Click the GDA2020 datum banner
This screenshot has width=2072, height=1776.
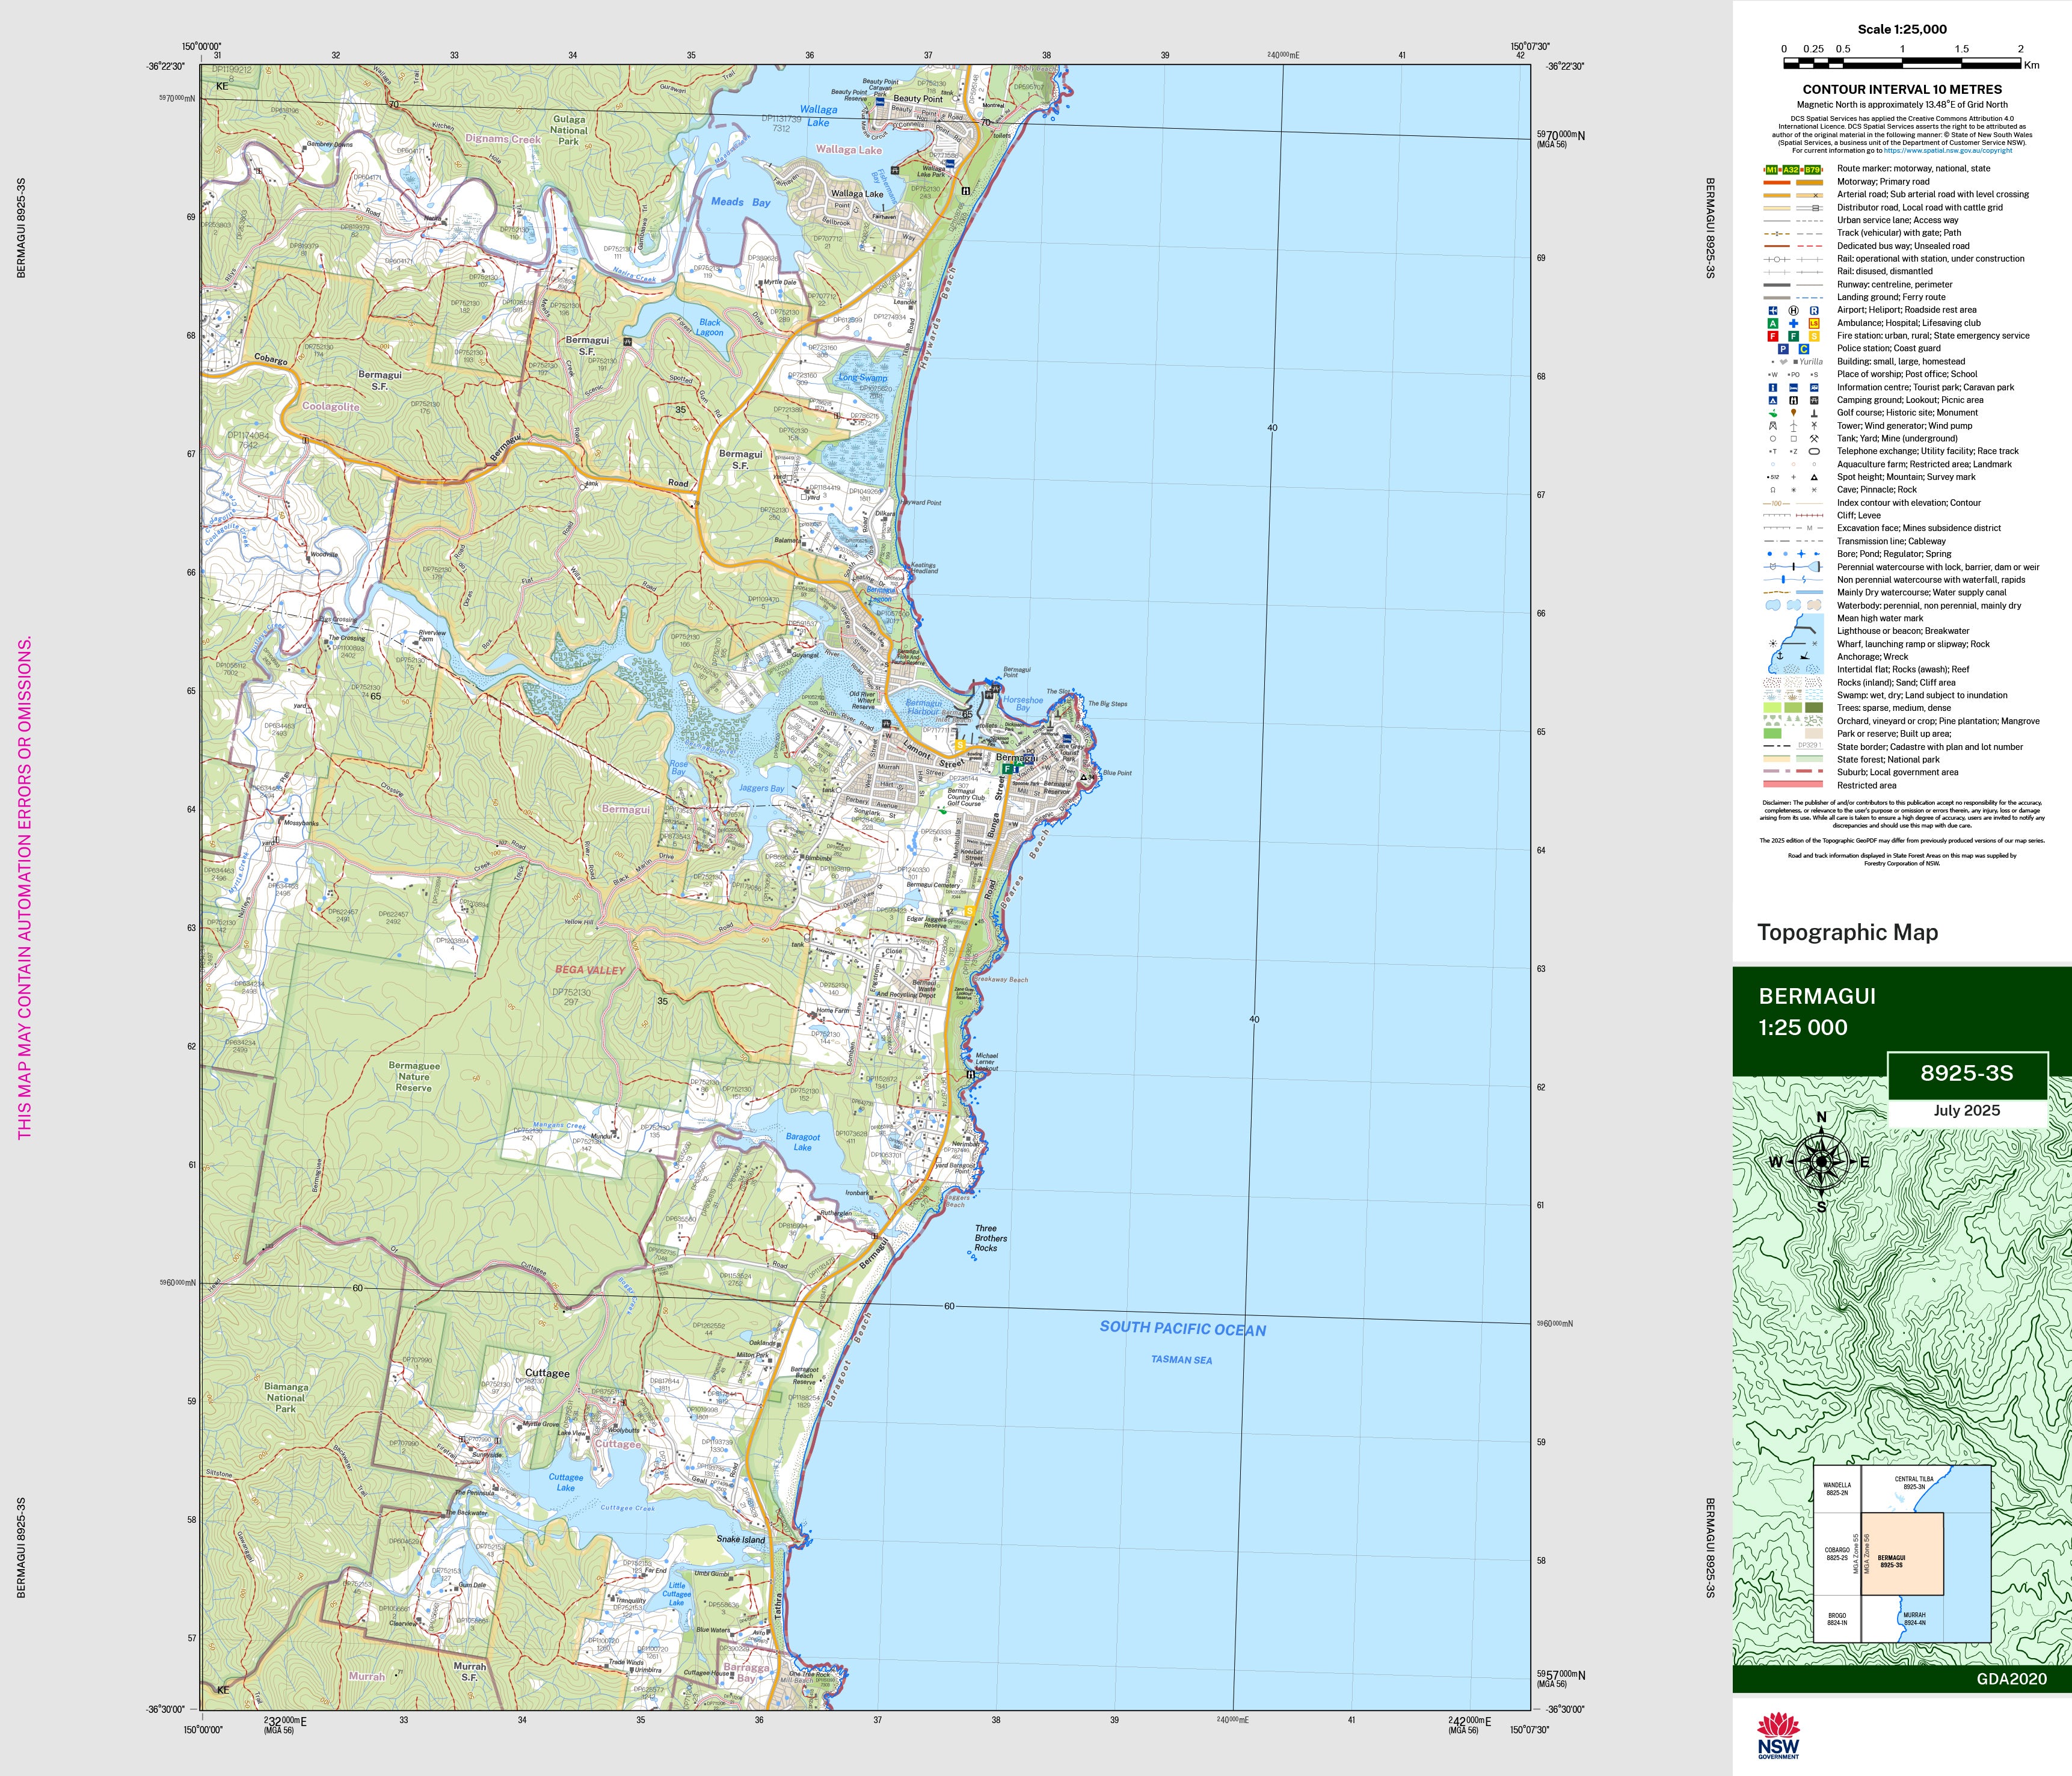click(2011, 1679)
